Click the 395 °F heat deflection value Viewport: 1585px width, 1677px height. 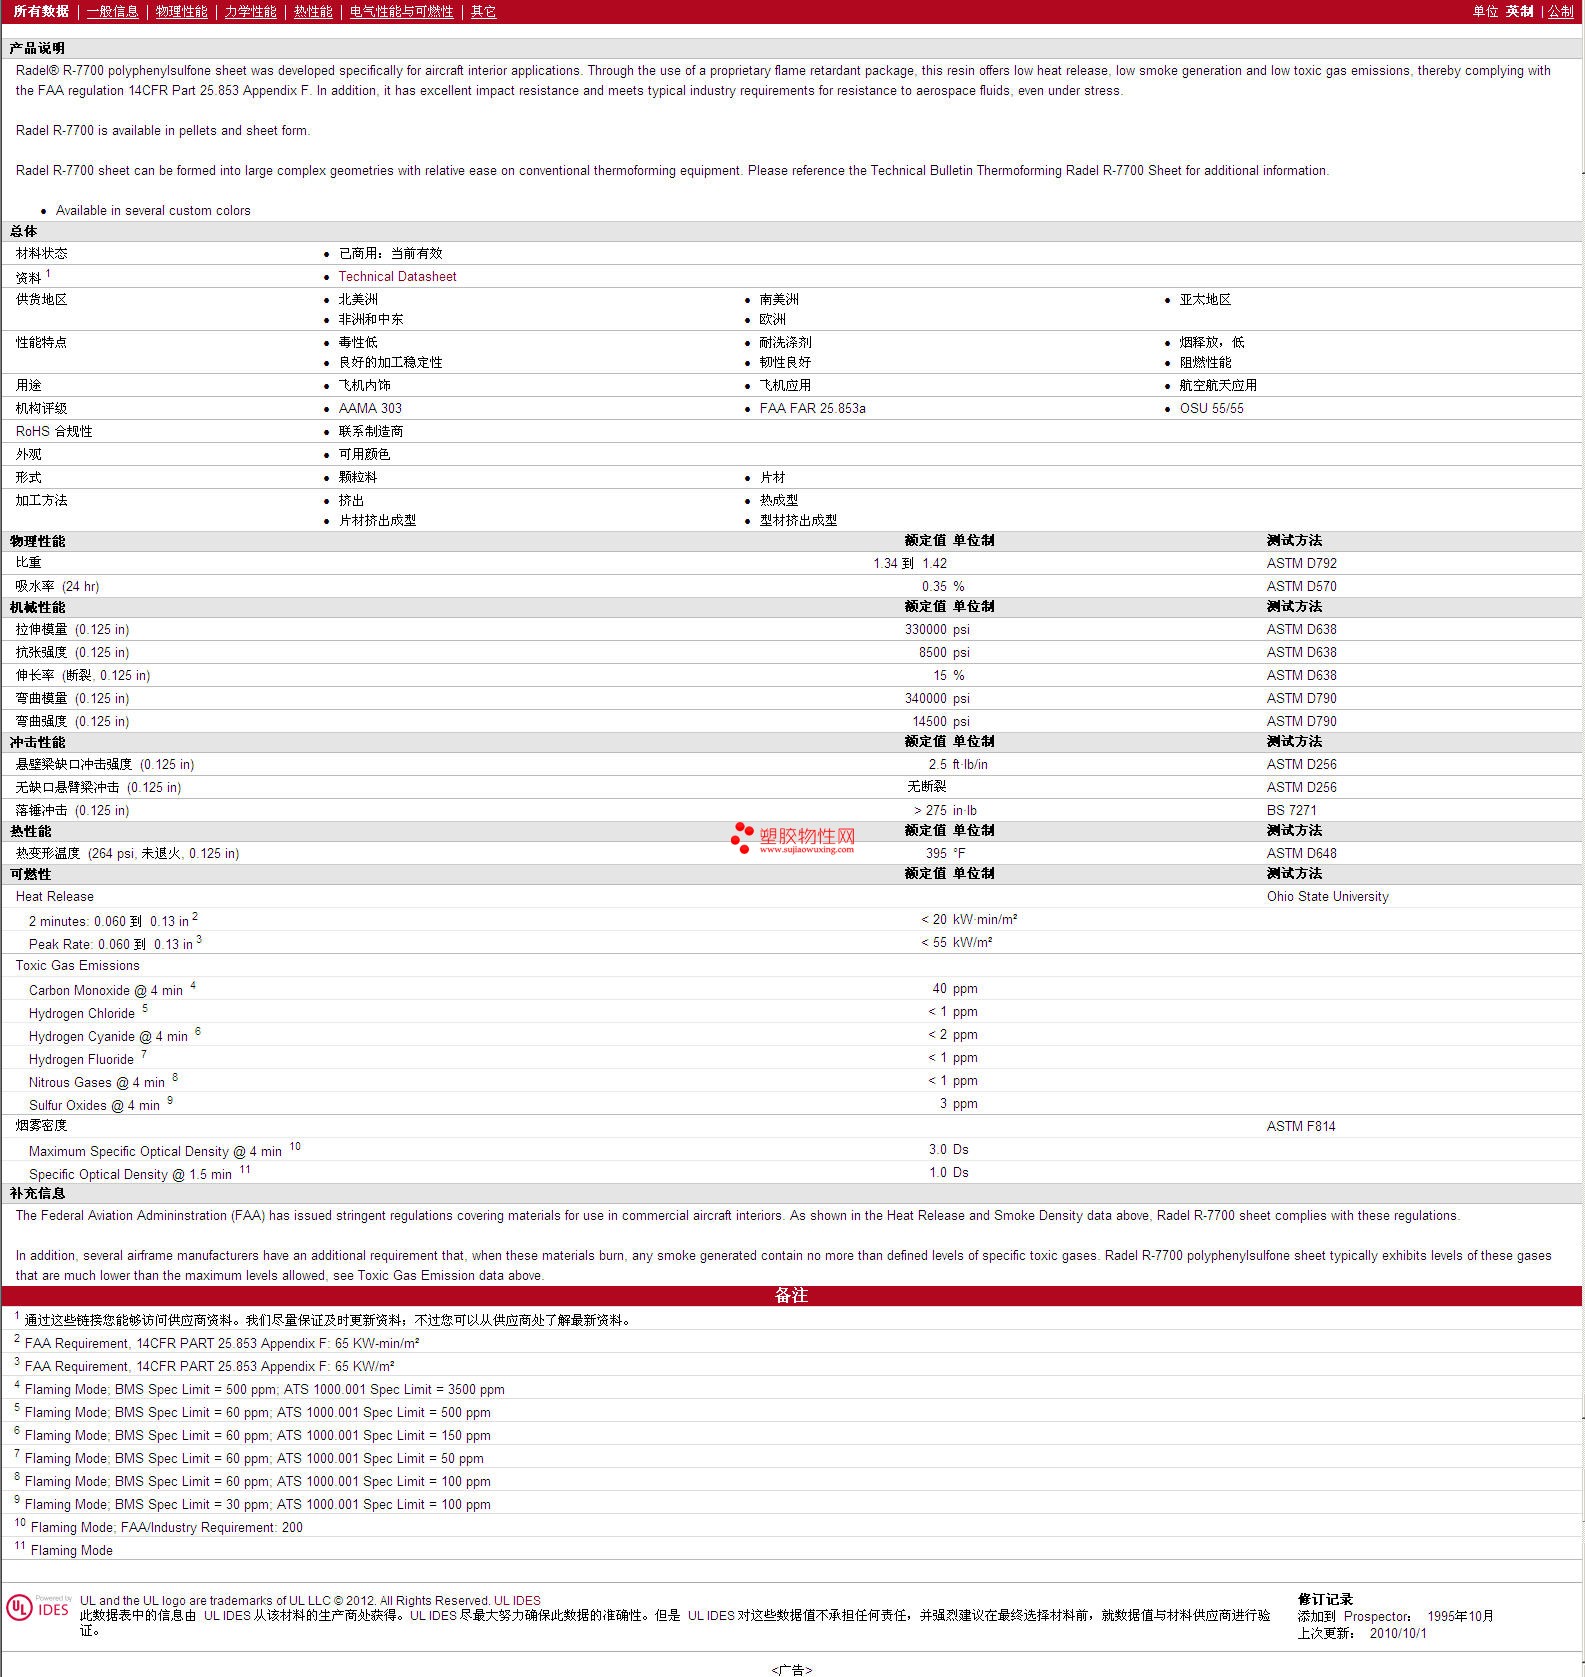tap(946, 854)
